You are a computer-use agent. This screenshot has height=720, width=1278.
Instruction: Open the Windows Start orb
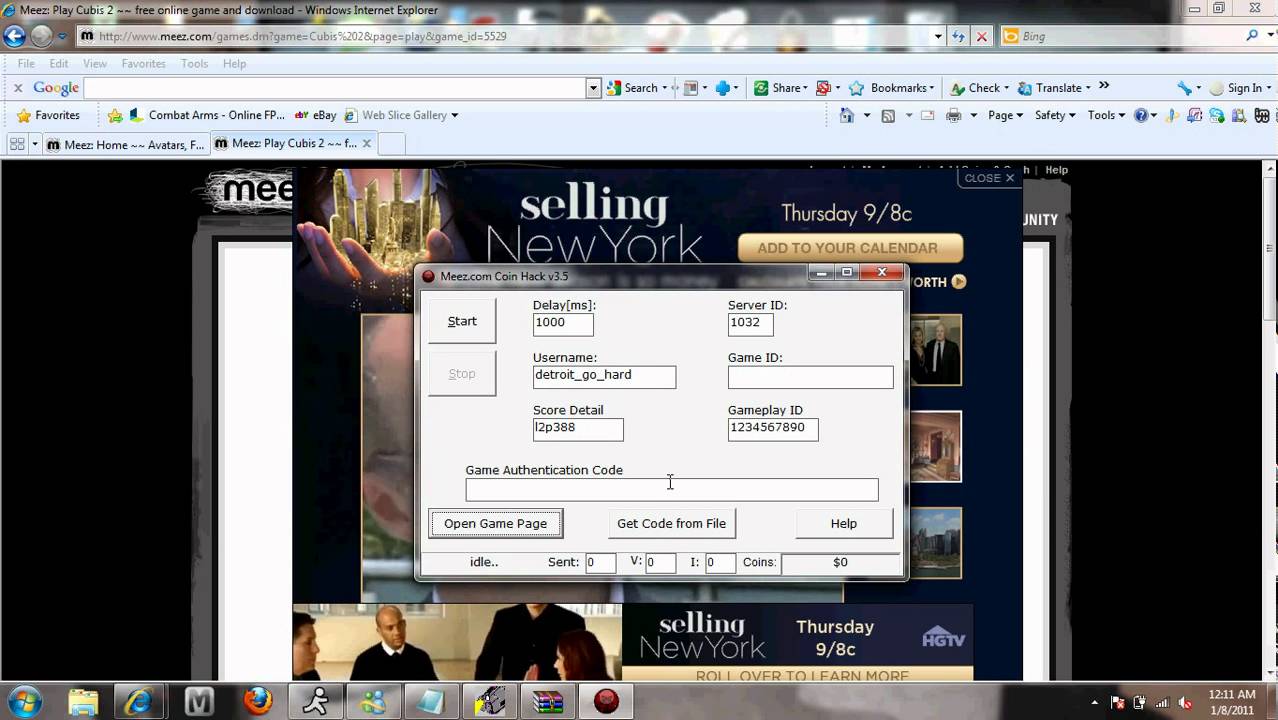(23, 701)
